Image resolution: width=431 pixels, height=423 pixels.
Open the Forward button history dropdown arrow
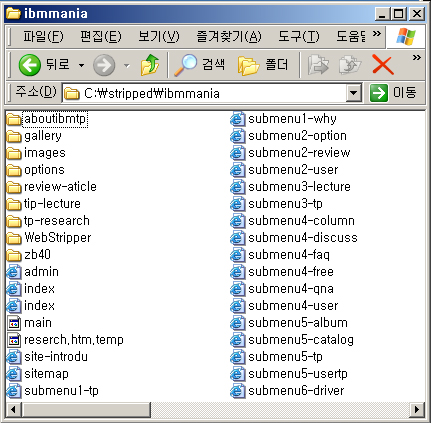127,65
